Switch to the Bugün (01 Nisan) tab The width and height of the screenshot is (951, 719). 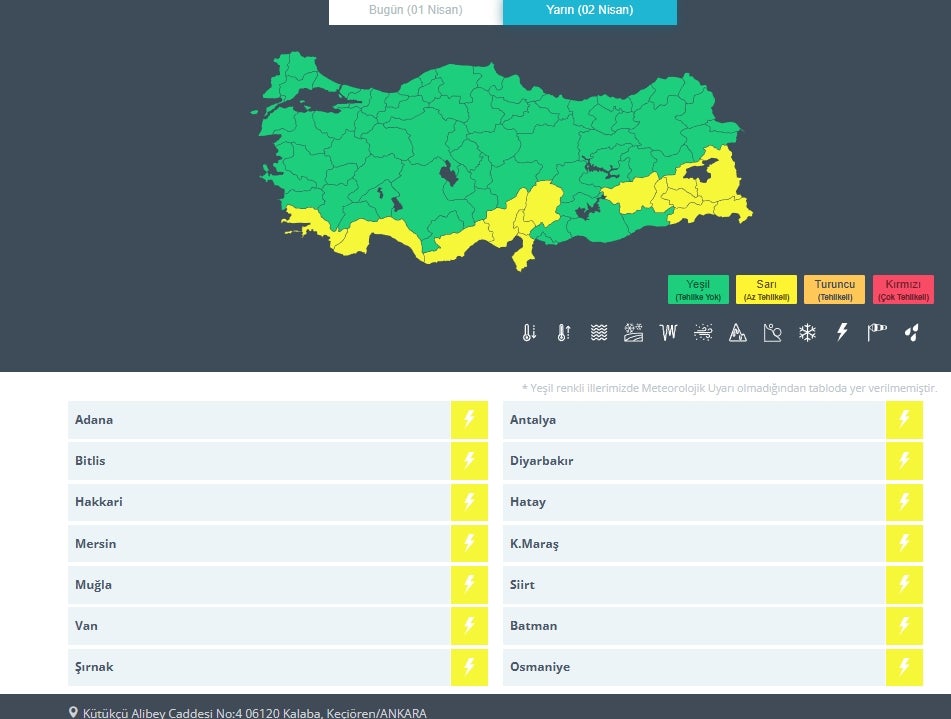(415, 11)
